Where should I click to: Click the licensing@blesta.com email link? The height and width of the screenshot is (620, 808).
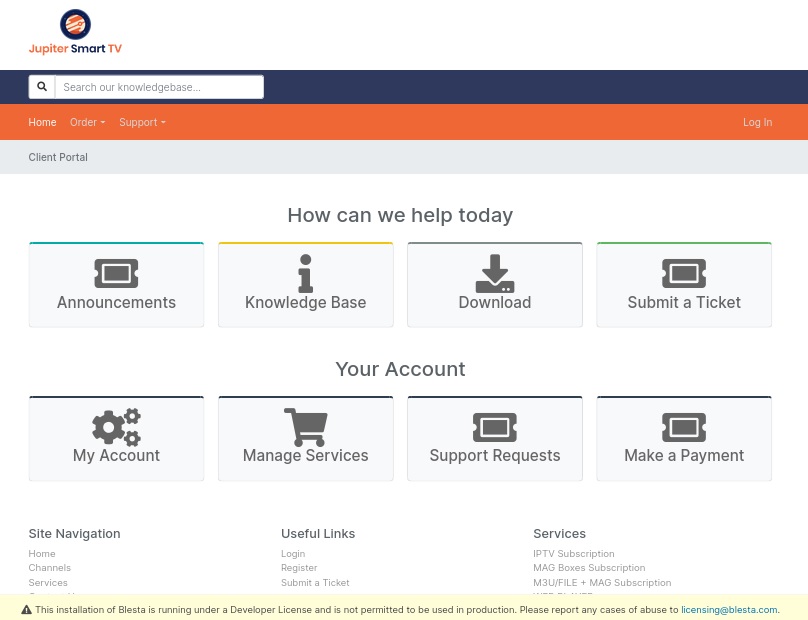(x=728, y=609)
